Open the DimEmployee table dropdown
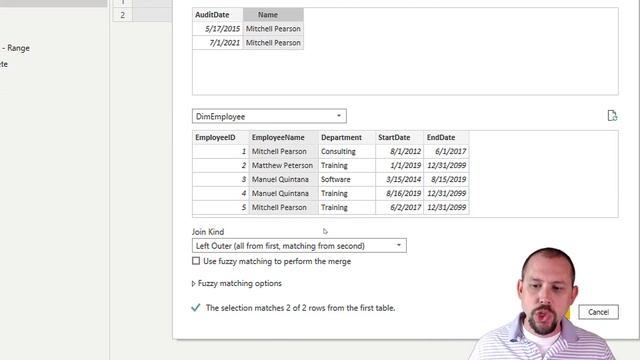Image resolution: width=640 pixels, height=360 pixels. tap(269, 116)
